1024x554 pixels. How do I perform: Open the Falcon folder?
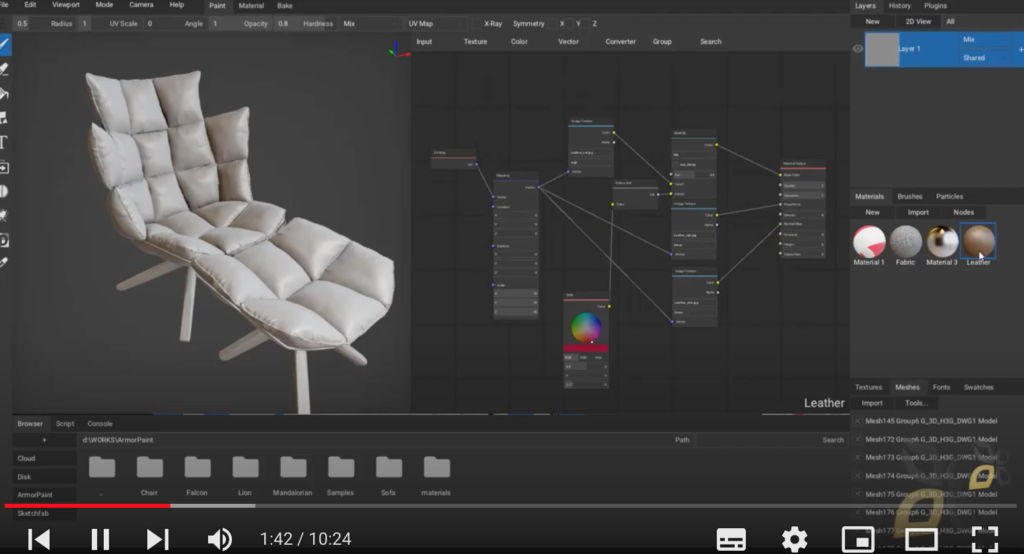[x=197, y=468]
